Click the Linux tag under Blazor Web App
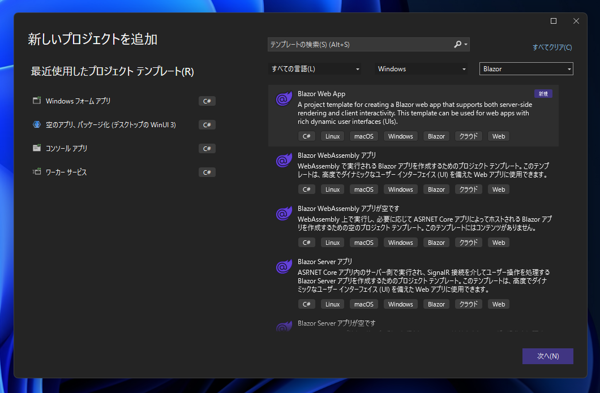Image resolution: width=600 pixels, height=393 pixels. pyautogui.click(x=333, y=136)
